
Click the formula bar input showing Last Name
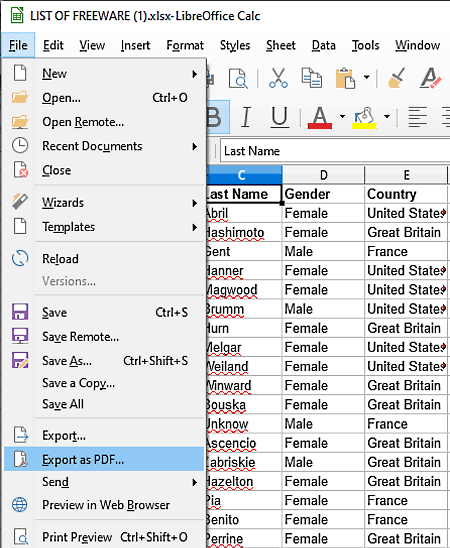pyautogui.click(x=335, y=151)
